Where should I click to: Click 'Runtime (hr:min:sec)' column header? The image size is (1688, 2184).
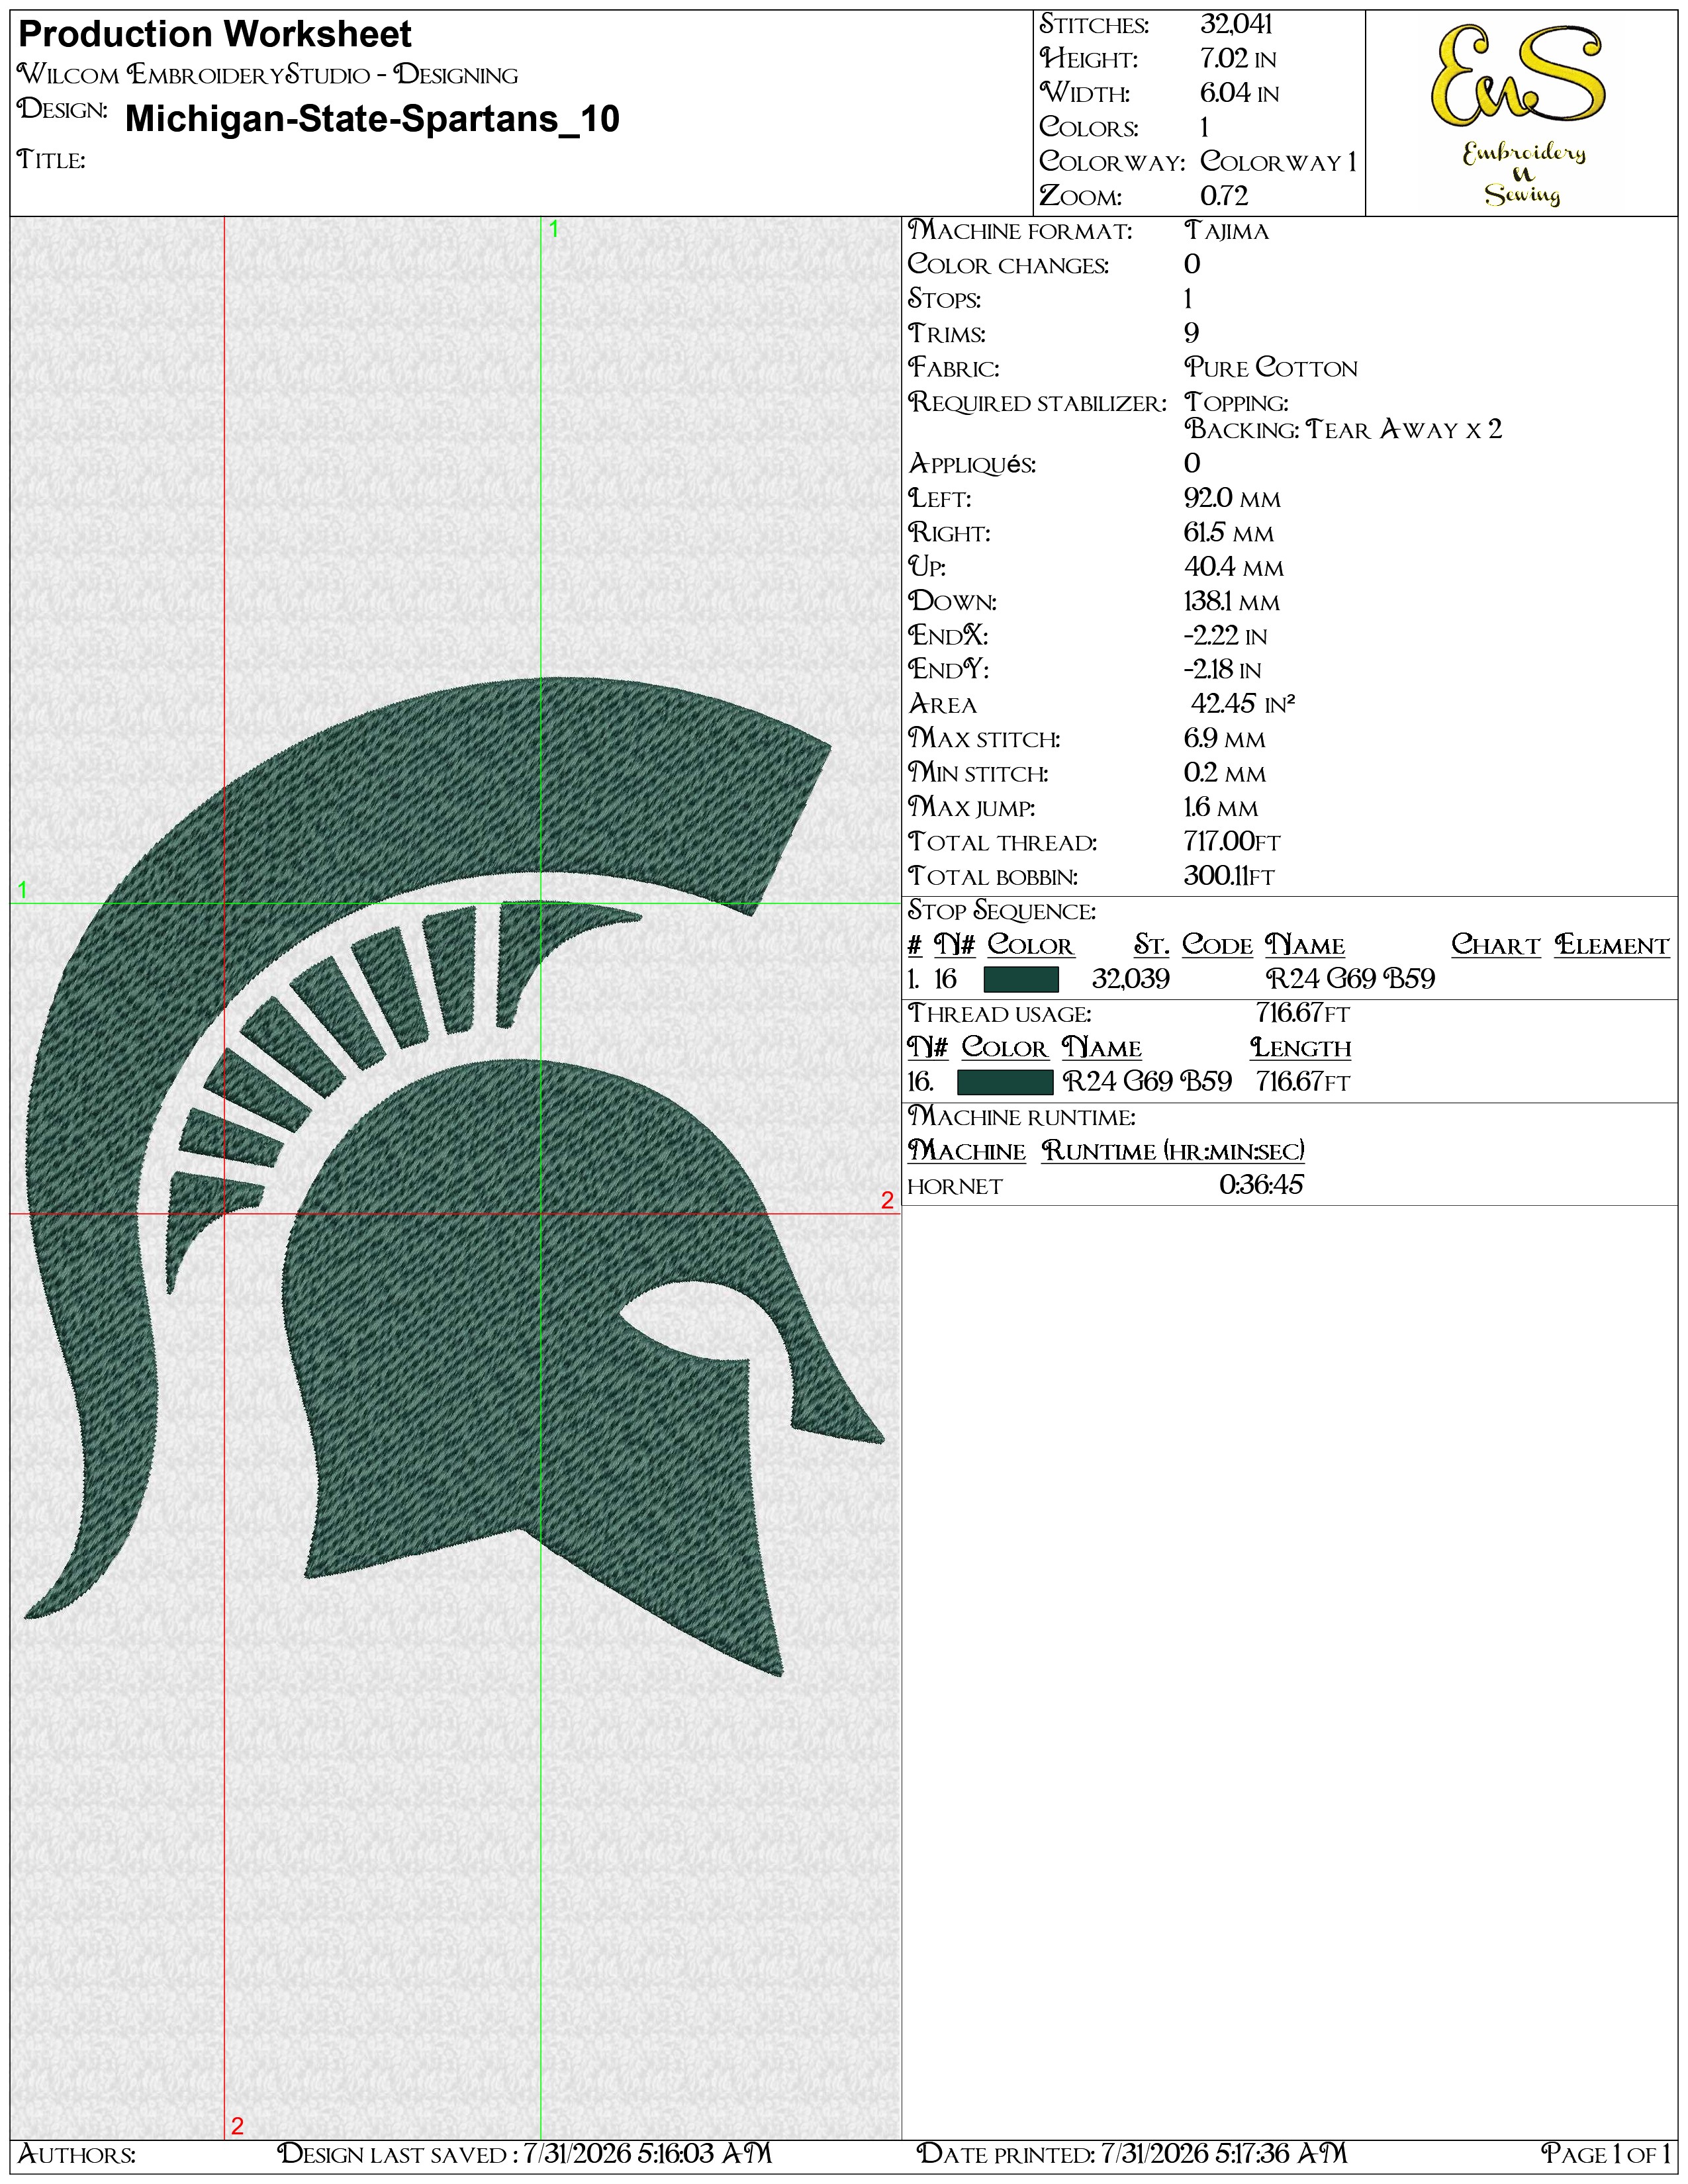point(1173,1151)
